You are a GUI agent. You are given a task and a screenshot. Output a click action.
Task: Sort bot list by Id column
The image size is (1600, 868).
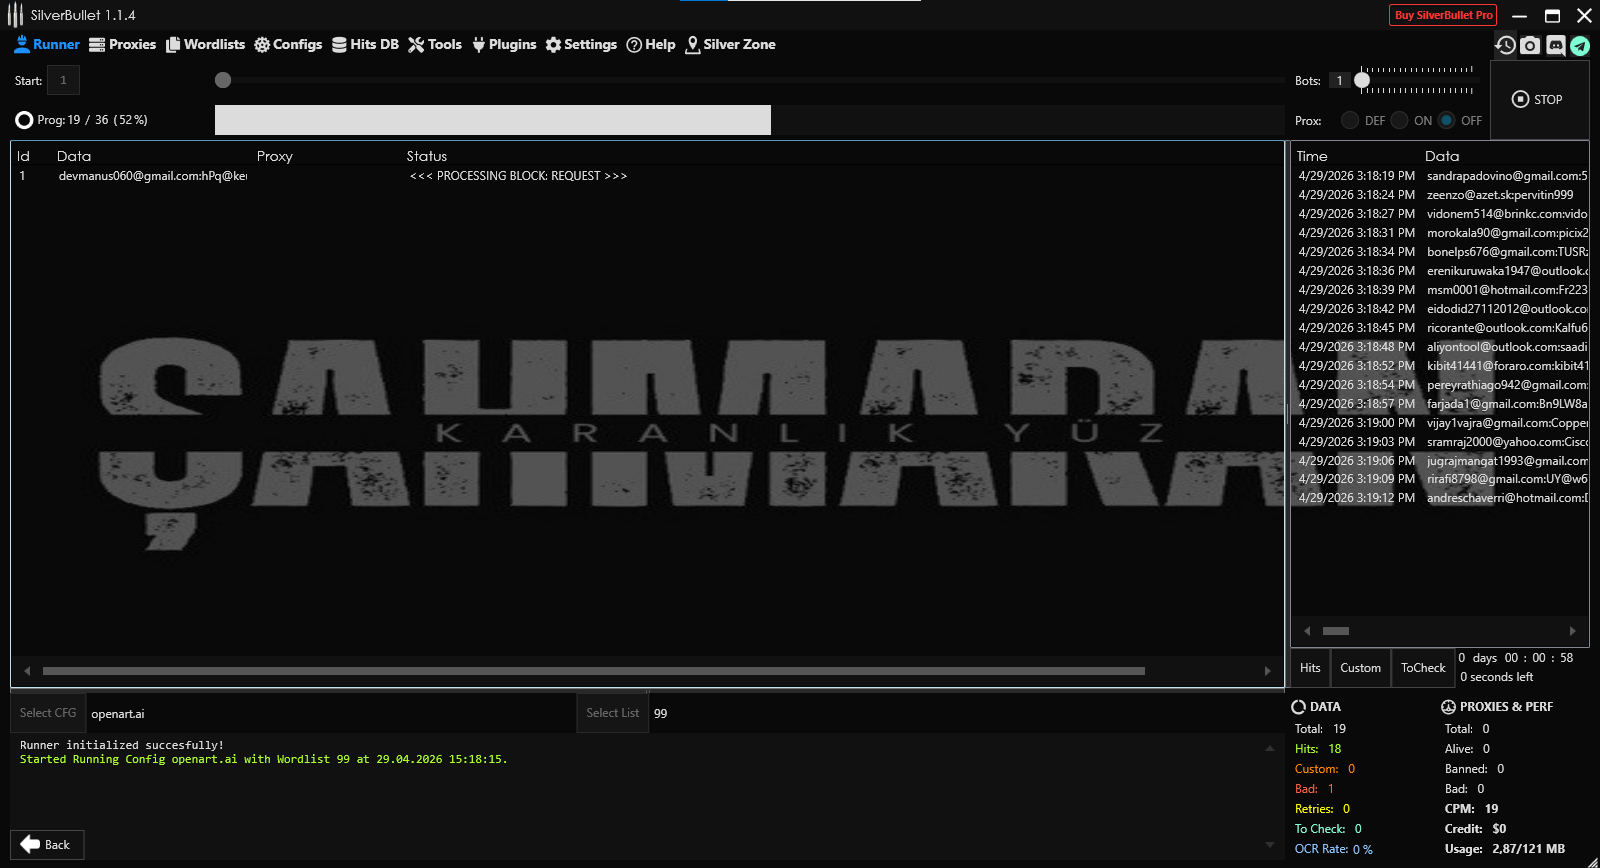tap(23, 156)
